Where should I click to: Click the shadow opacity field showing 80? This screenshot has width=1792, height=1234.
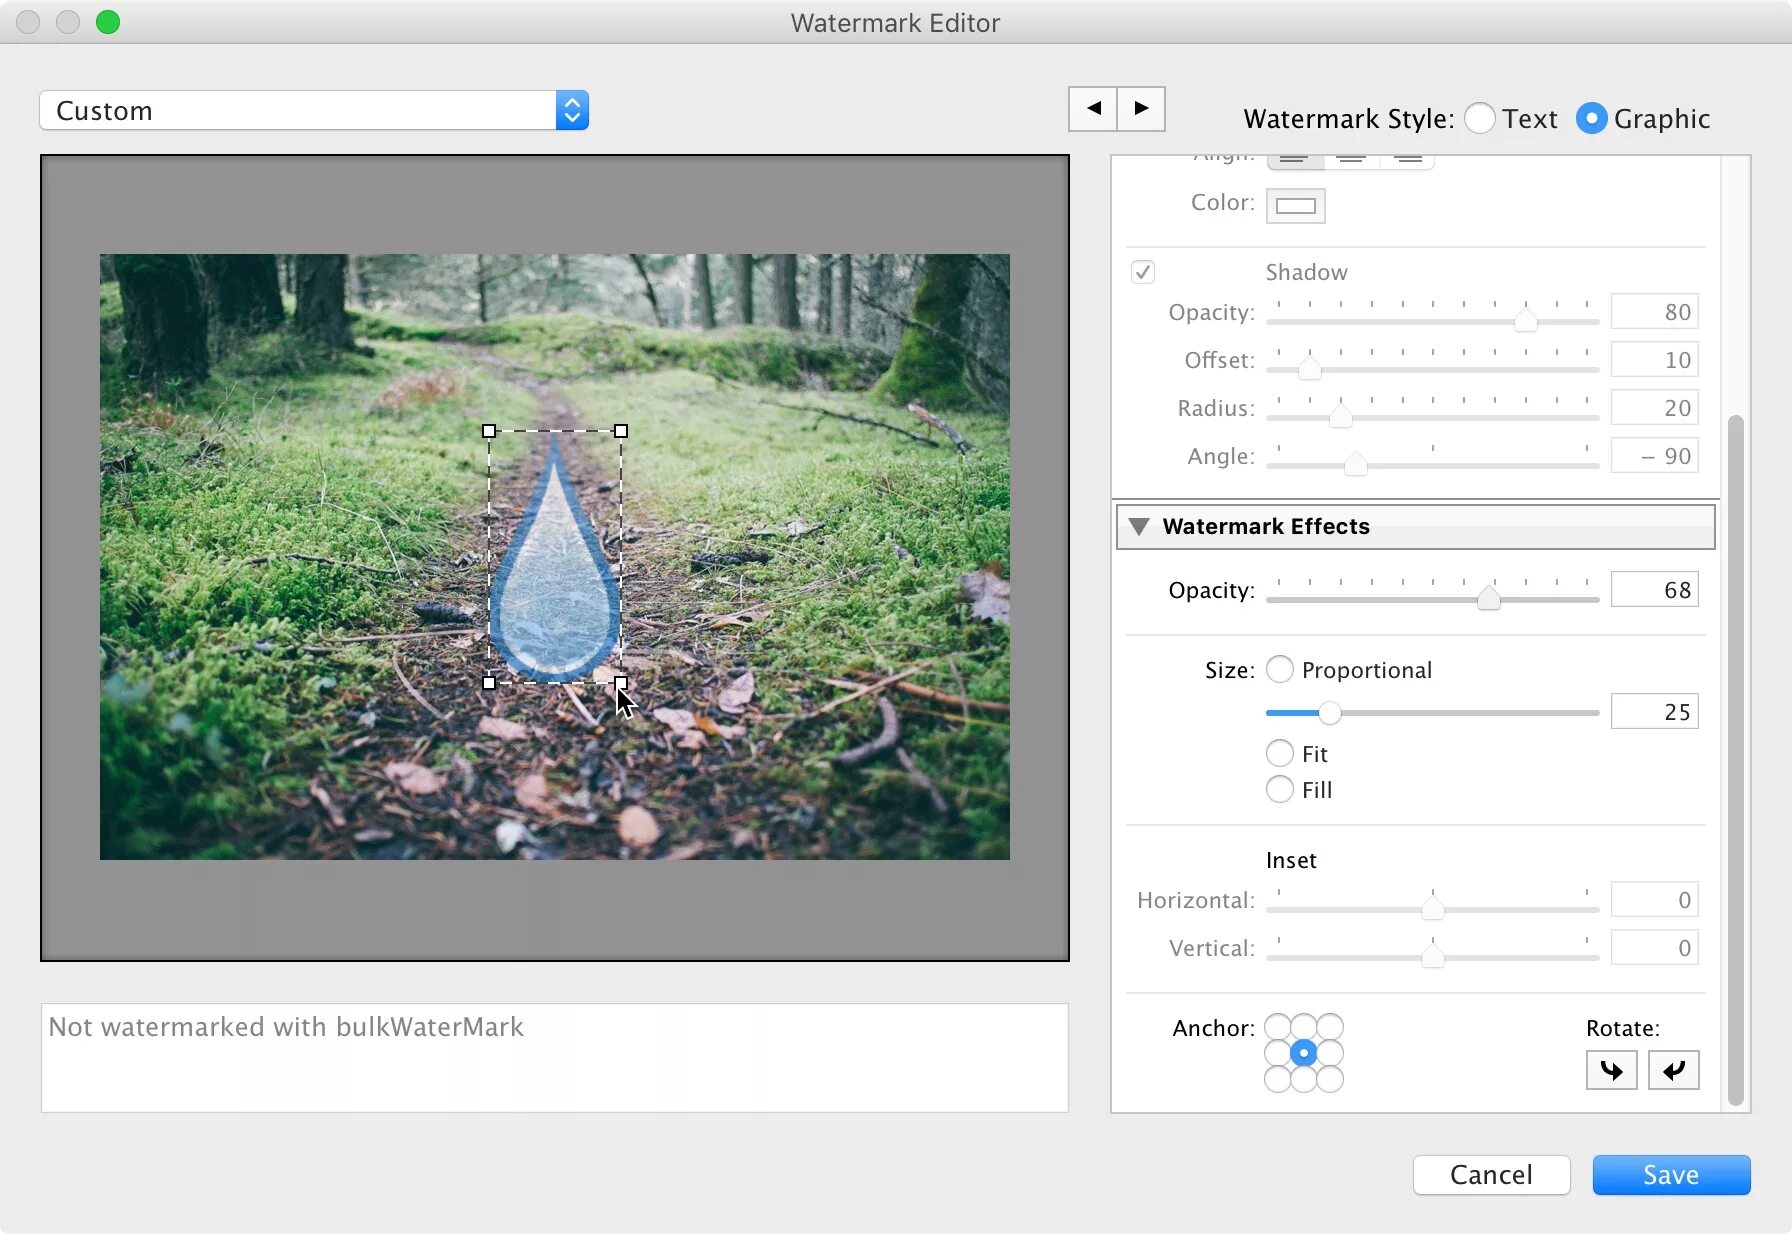click(x=1654, y=312)
